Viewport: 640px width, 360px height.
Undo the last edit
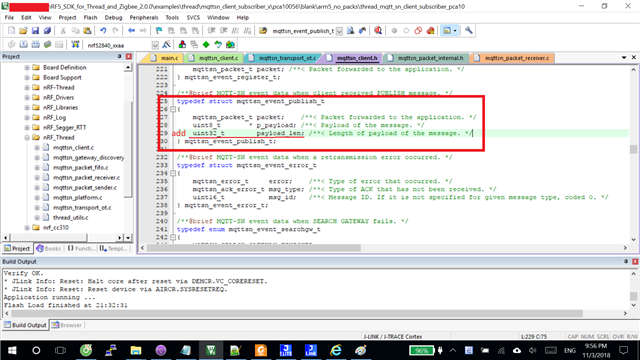pos(103,31)
